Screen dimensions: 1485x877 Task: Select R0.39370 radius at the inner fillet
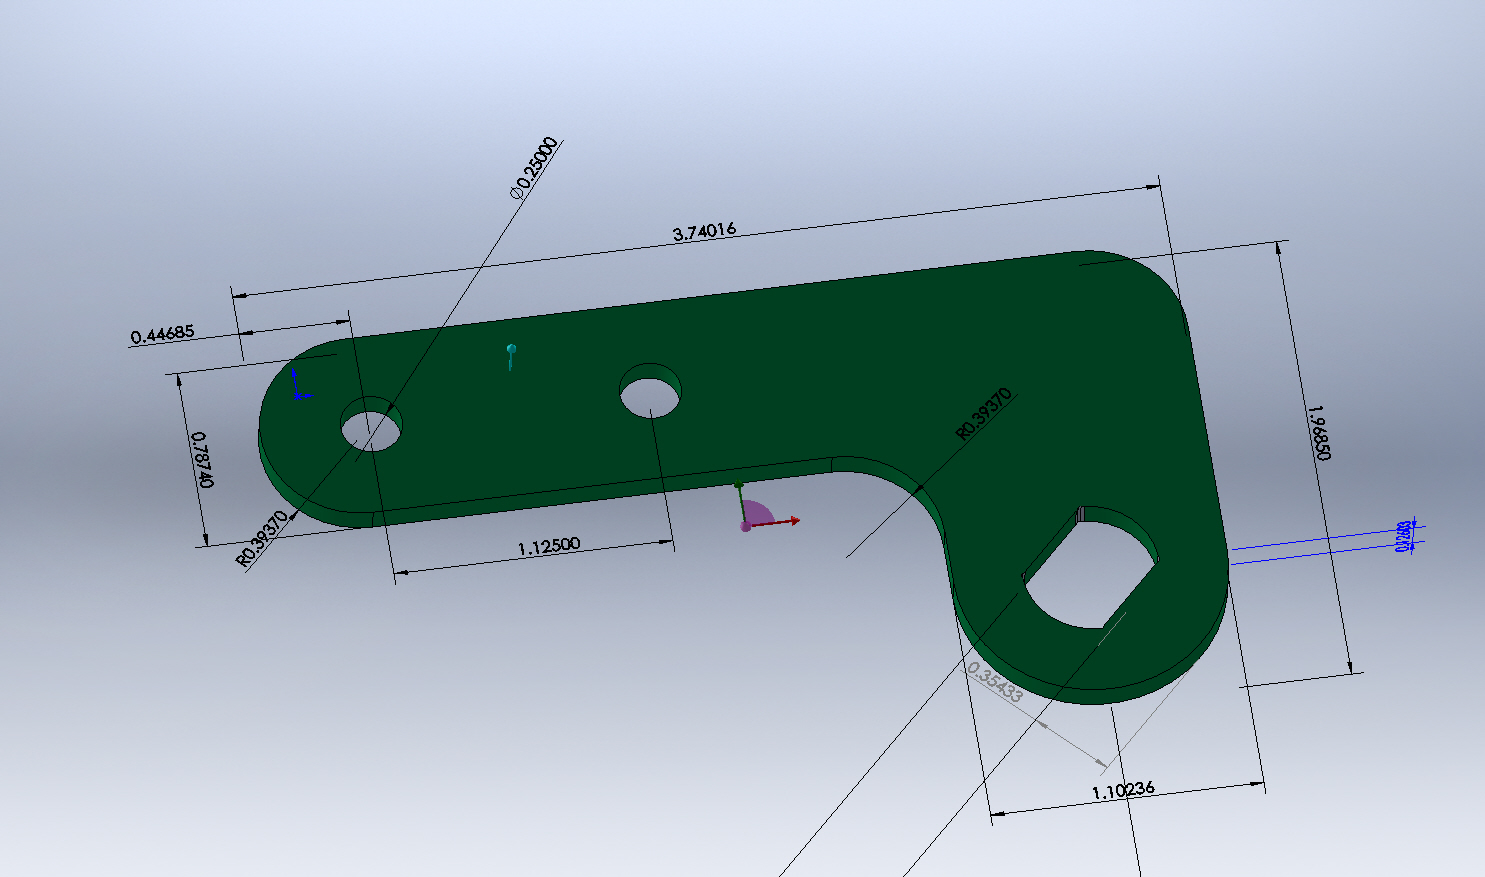click(984, 414)
